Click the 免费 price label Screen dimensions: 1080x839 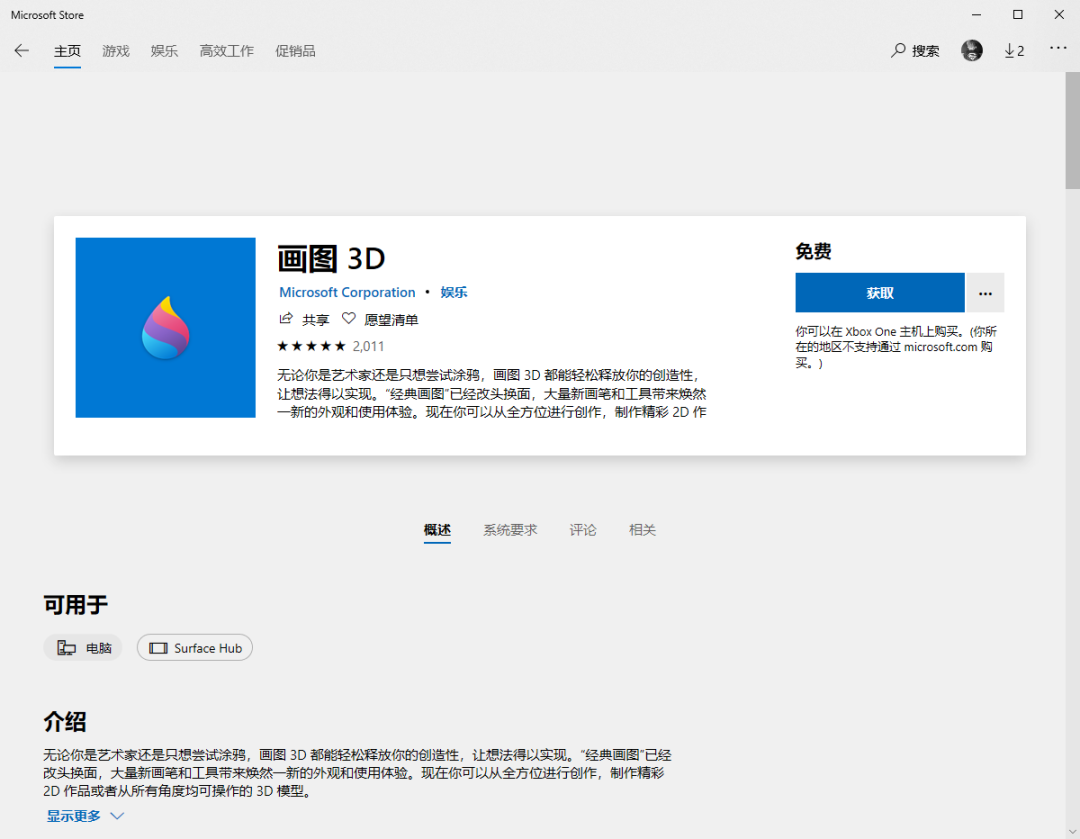(x=813, y=251)
